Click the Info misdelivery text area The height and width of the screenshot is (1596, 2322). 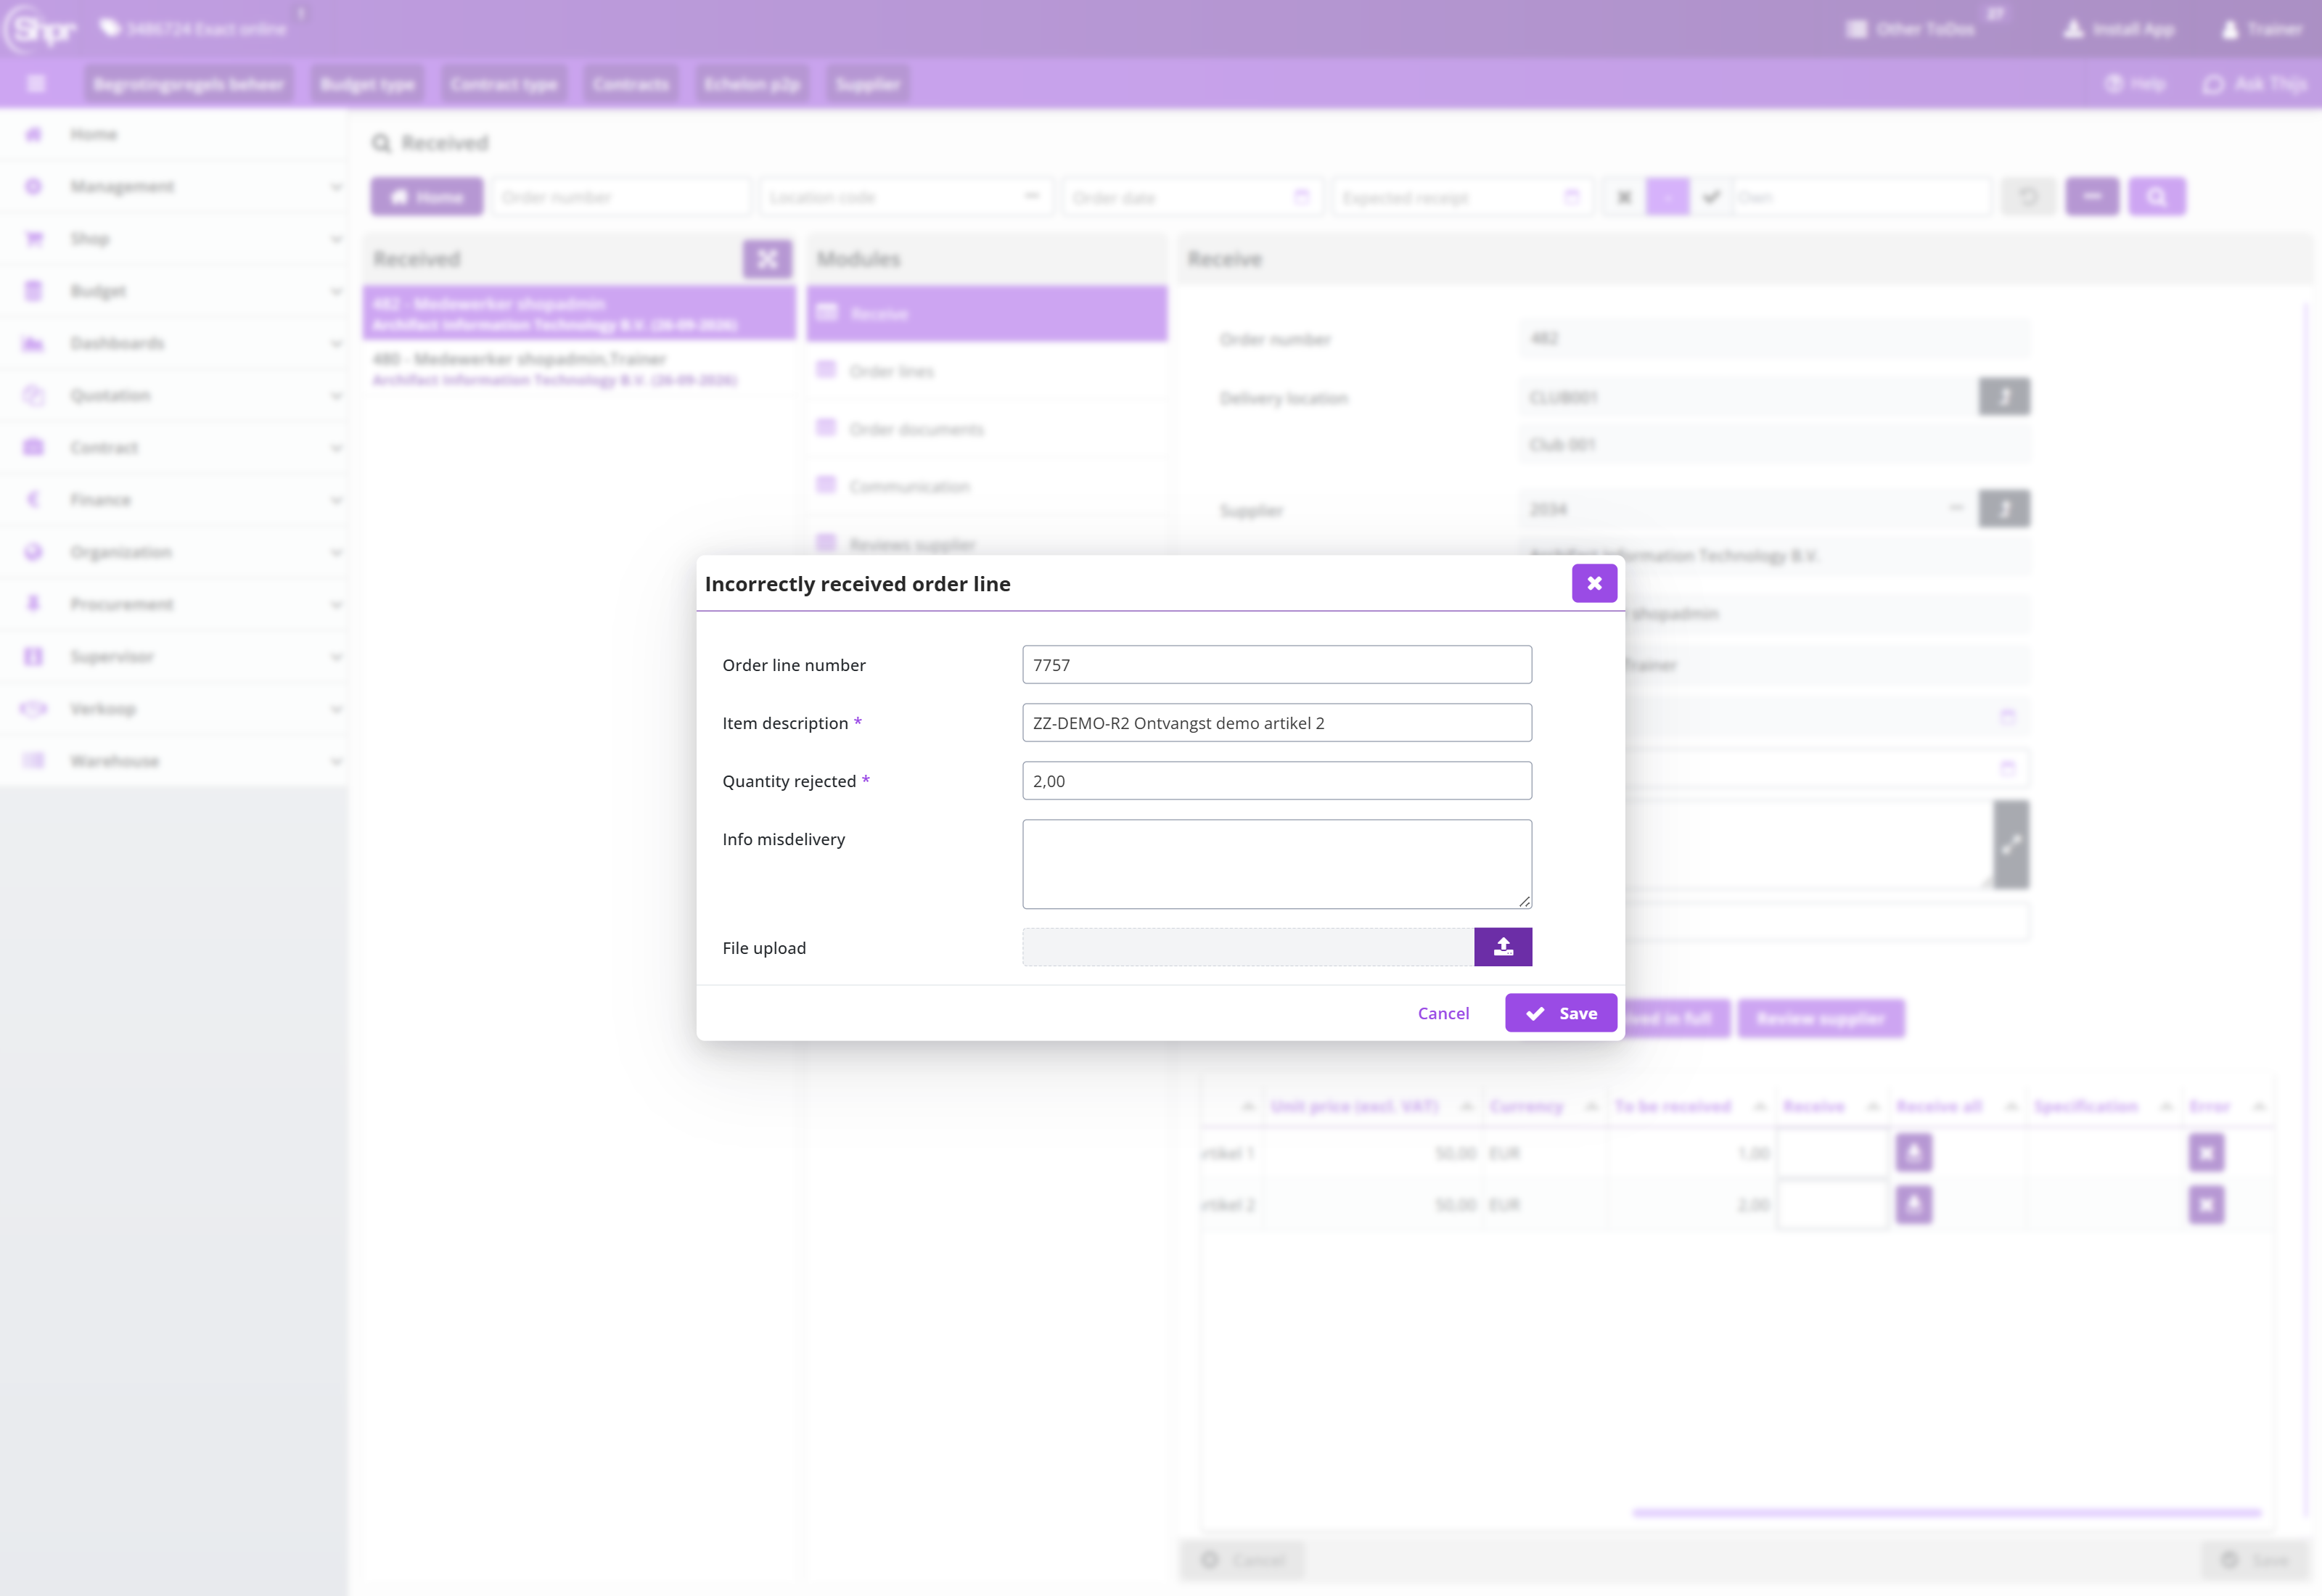coord(1277,864)
